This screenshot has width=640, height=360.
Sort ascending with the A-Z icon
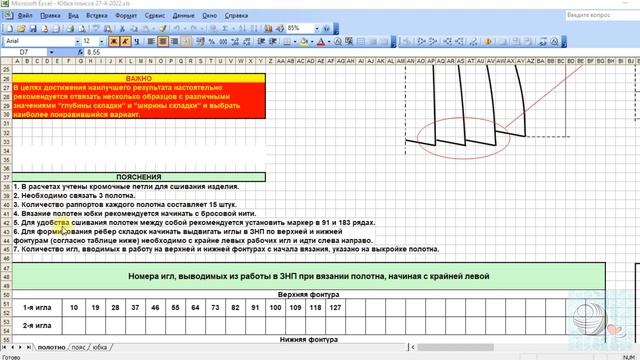point(242,29)
